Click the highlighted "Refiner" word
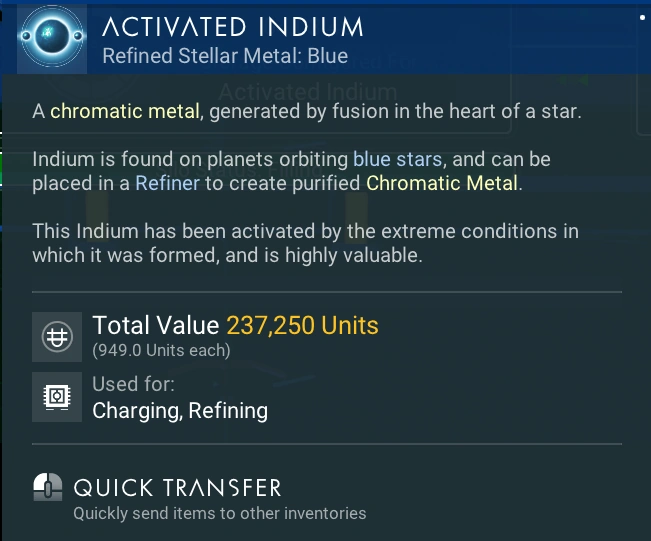Screen dimensions: 651x541 pos(167,183)
